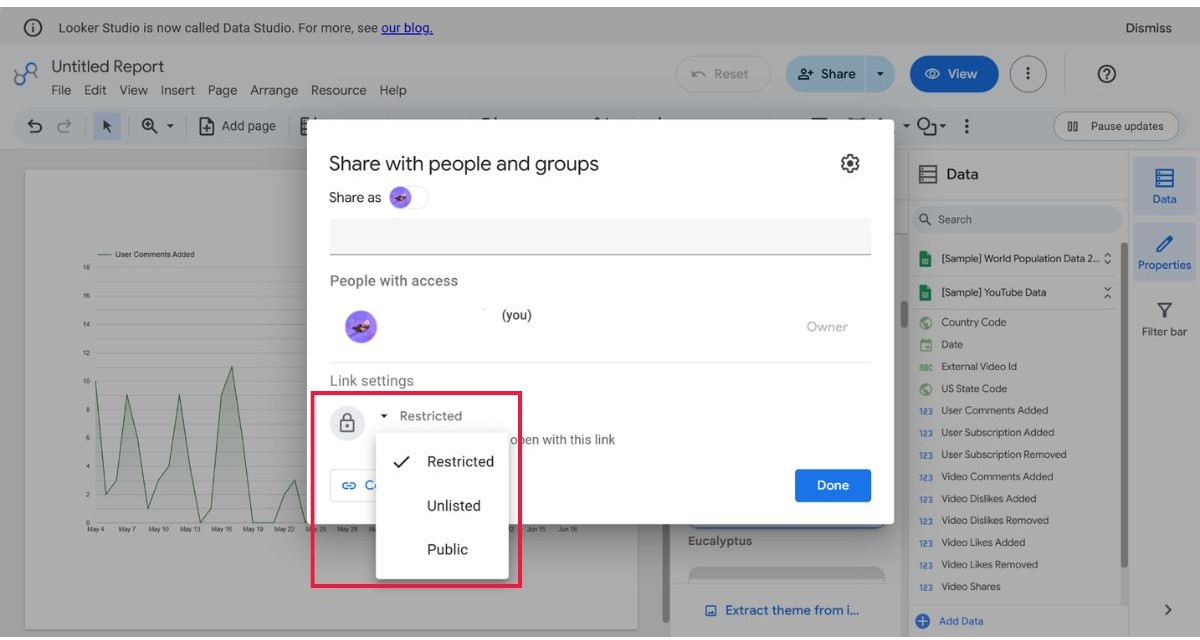
Task: Expand the World Population Data source
Action: [x=1107, y=259]
